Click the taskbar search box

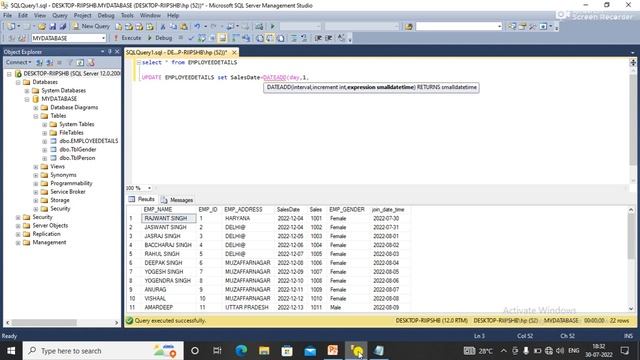coord(103,351)
